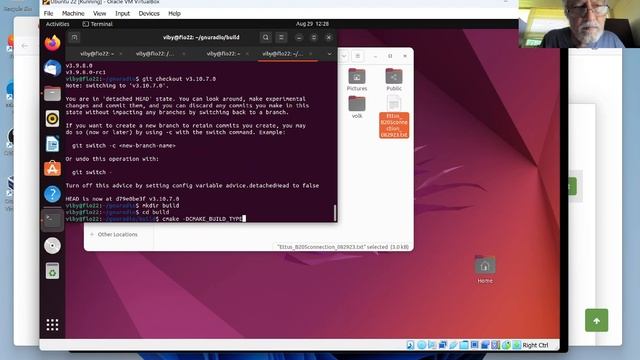Open the Home folder on the desktop
This screenshot has height=360, width=640.
coord(485,270)
